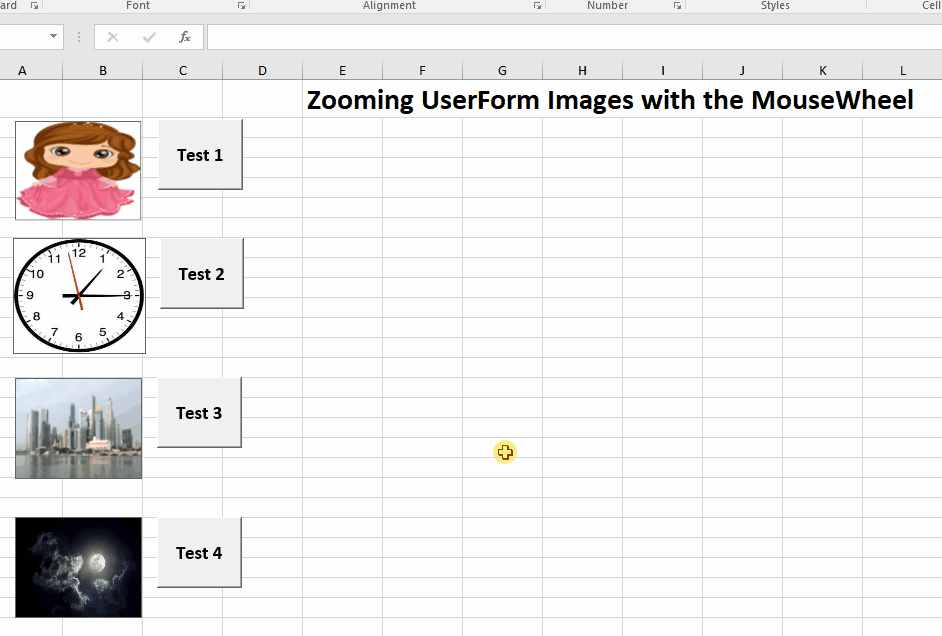
Task: Select the cartoon girl image
Action: click(x=78, y=170)
